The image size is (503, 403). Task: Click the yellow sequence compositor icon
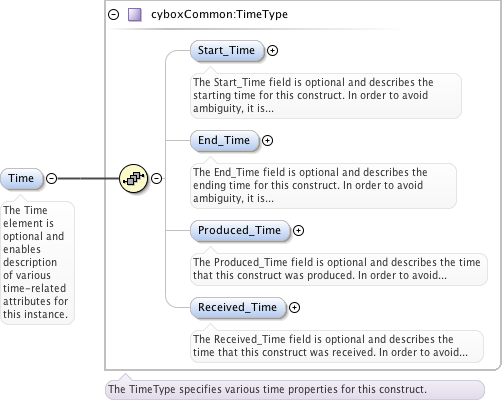[x=133, y=178]
